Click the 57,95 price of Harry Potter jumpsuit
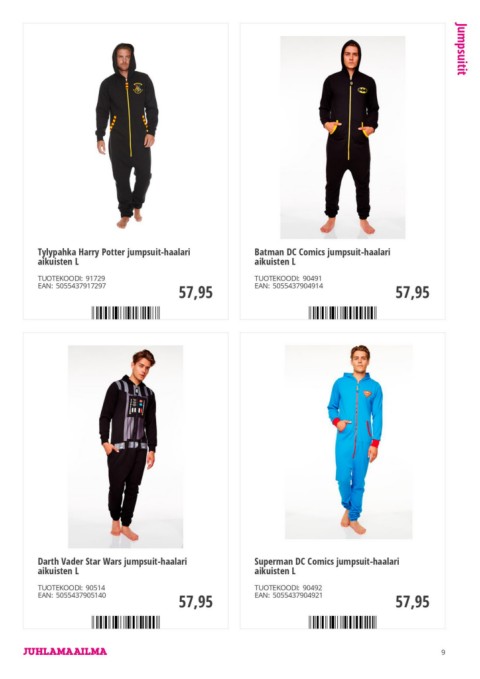The image size is (480, 679). pos(196,292)
